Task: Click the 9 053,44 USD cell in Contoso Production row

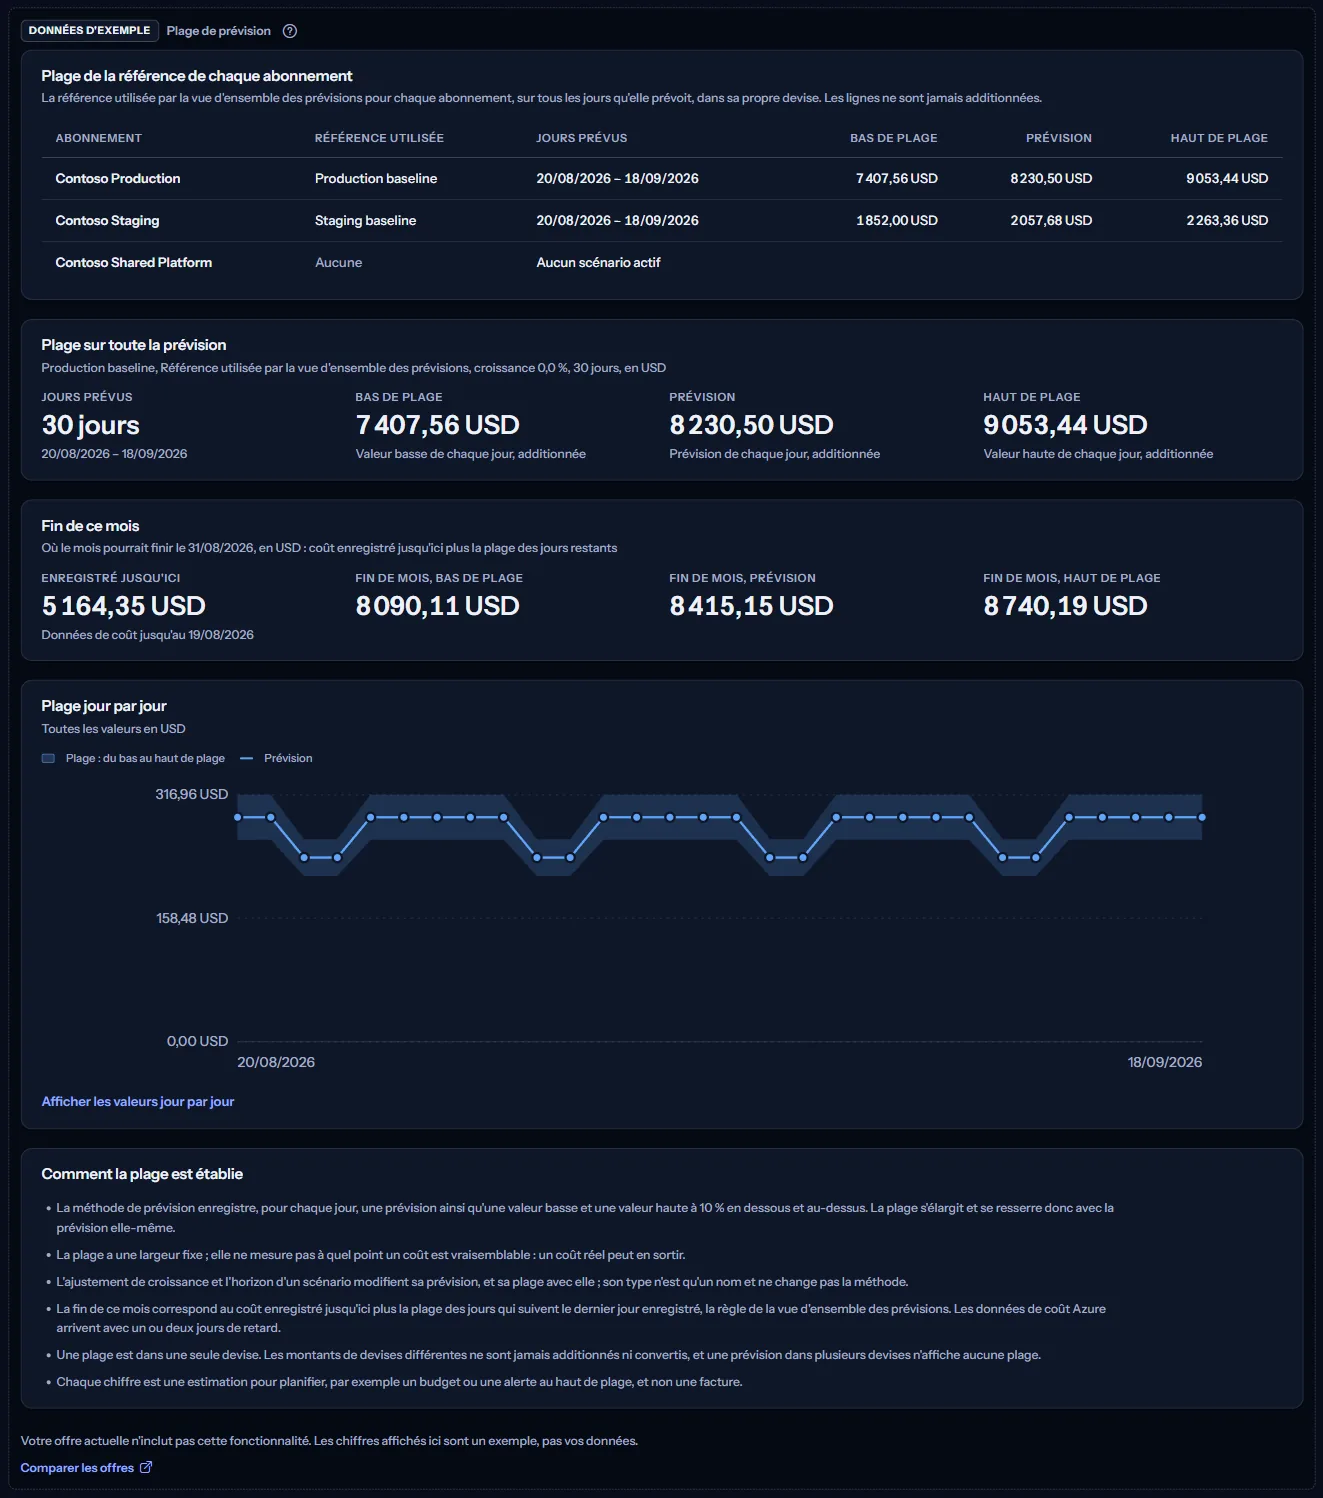Action: click(x=1227, y=178)
